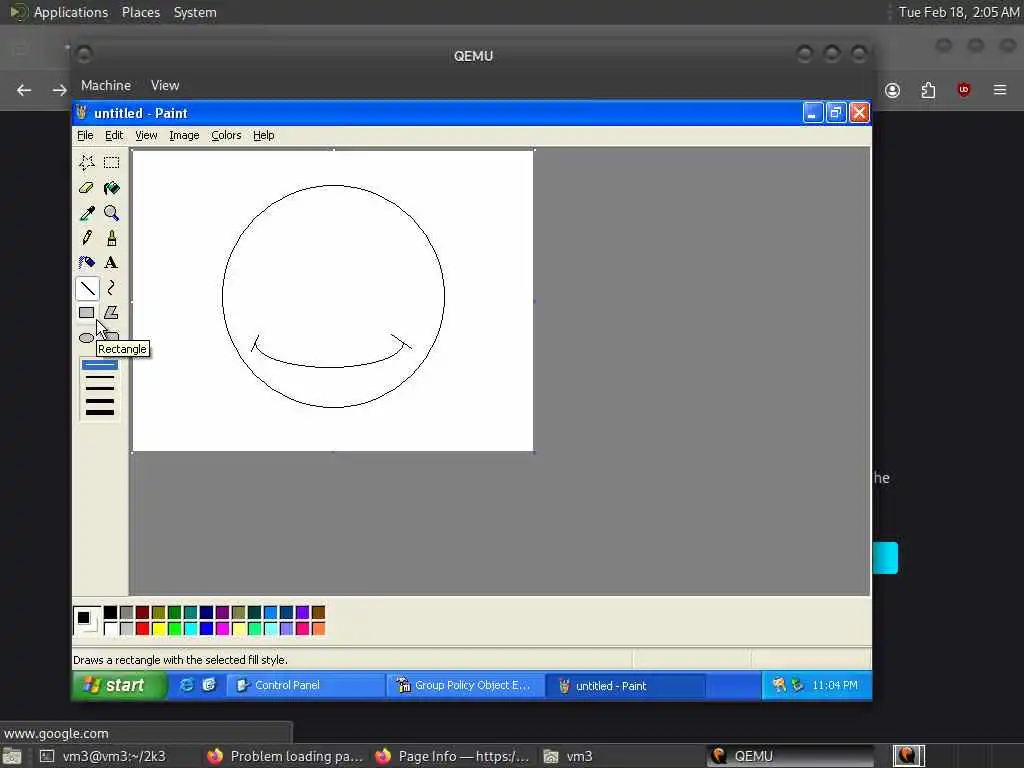This screenshot has height=768, width=1024.
Task: Open the Colors menu
Action: 226,135
